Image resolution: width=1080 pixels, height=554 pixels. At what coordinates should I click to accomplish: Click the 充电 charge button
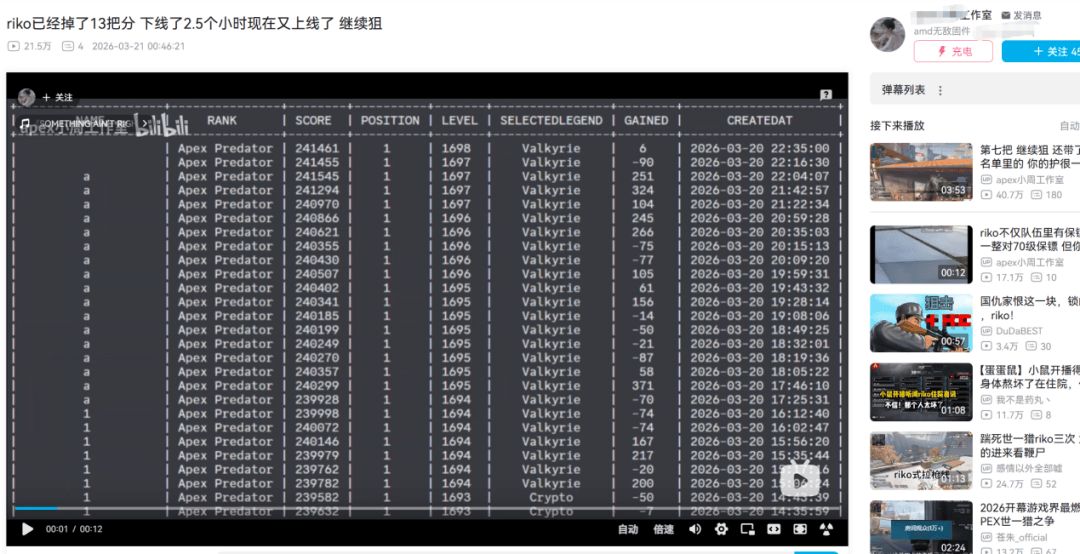point(953,51)
